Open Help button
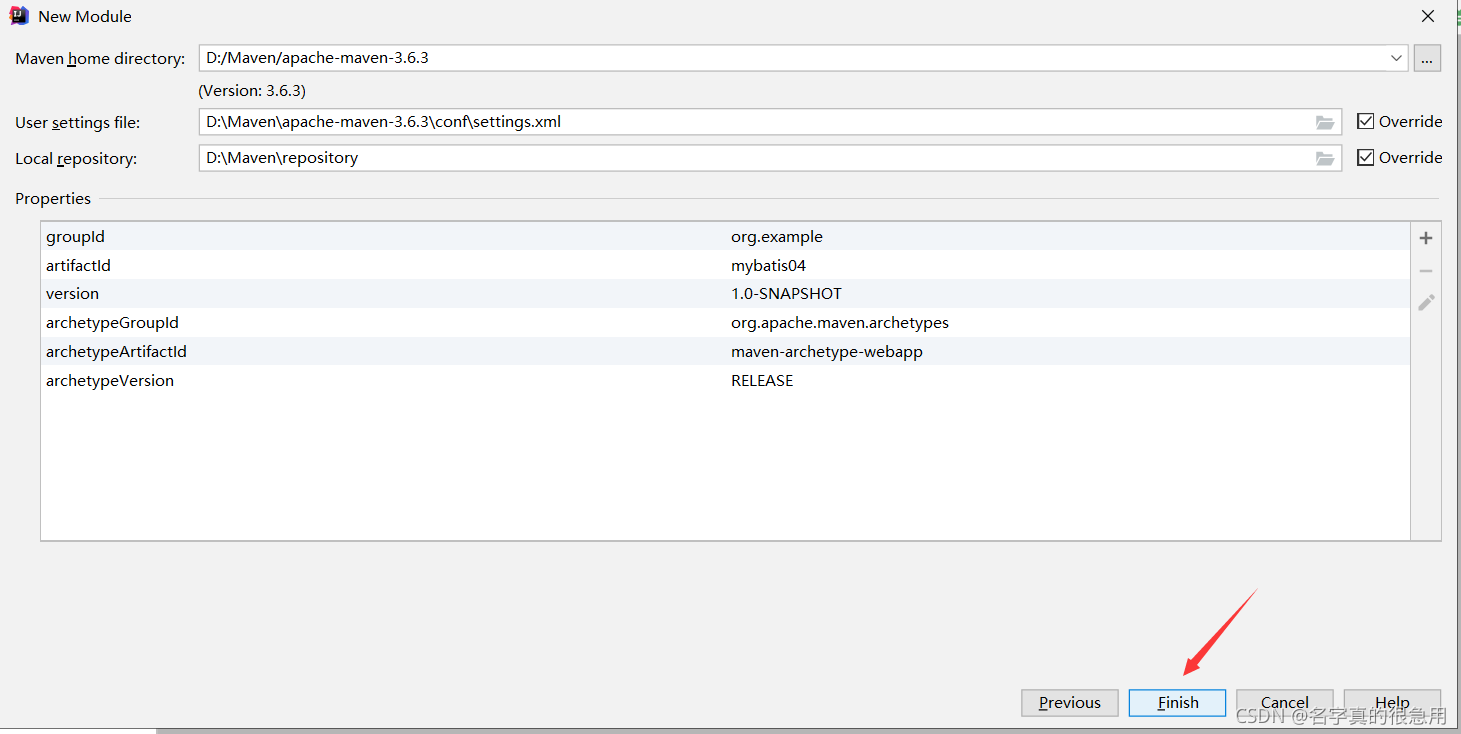Screen dimensions: 1461x734 pos(1392,702)
